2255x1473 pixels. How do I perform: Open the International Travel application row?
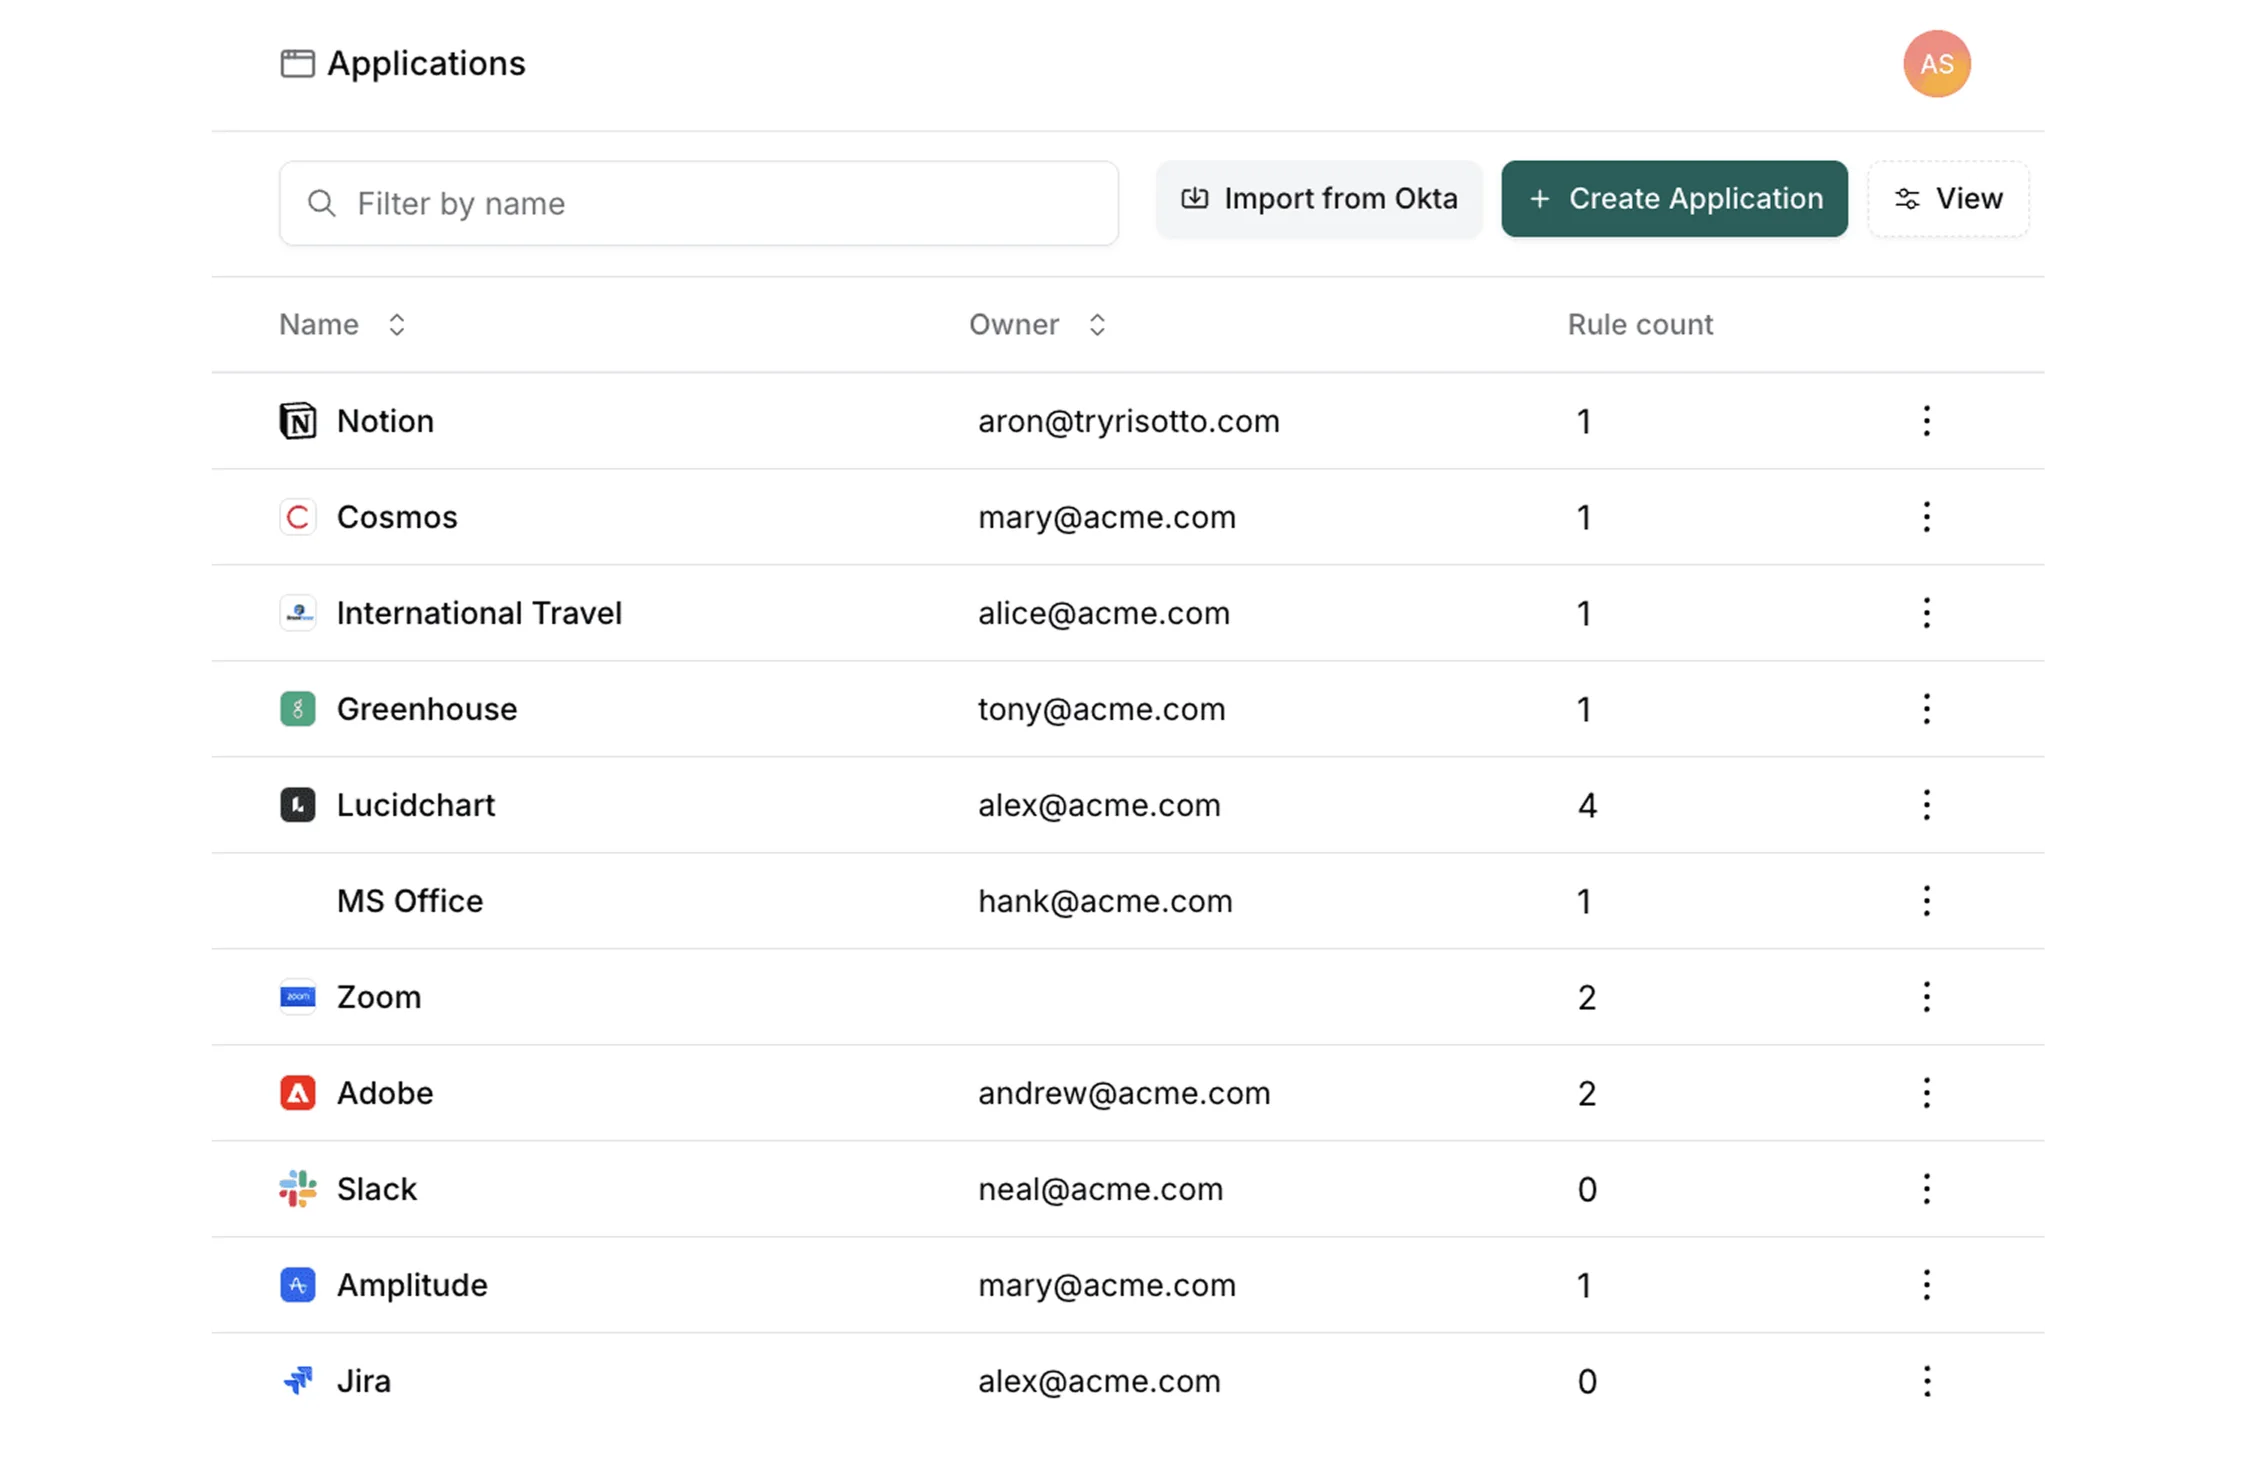click(479, 613)
